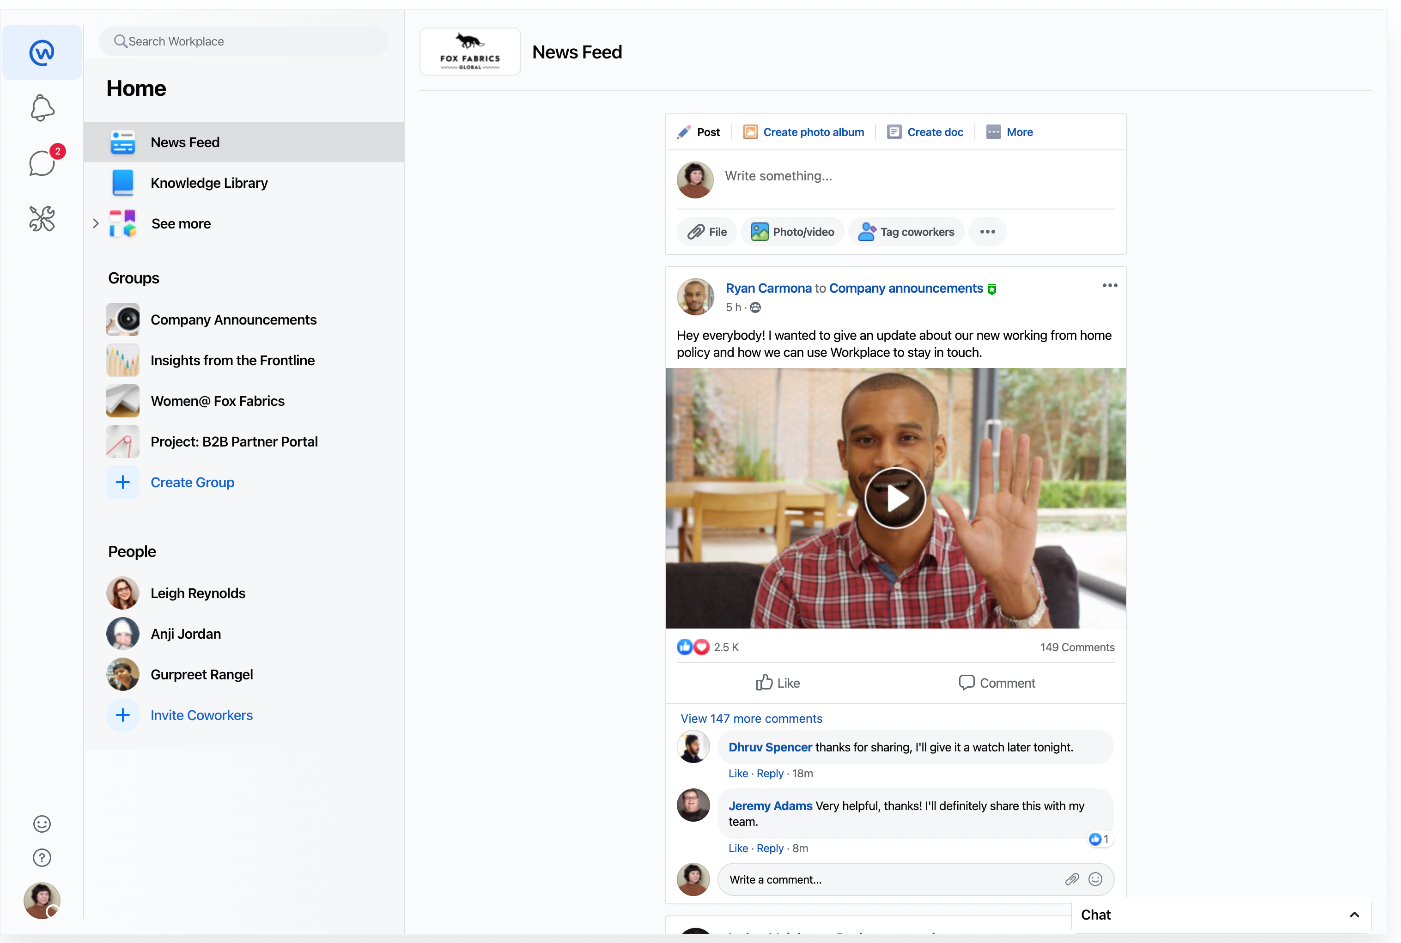The image size is (1401, 943).
Task: Attach a File to a new post
Action: tap(706, 231)
